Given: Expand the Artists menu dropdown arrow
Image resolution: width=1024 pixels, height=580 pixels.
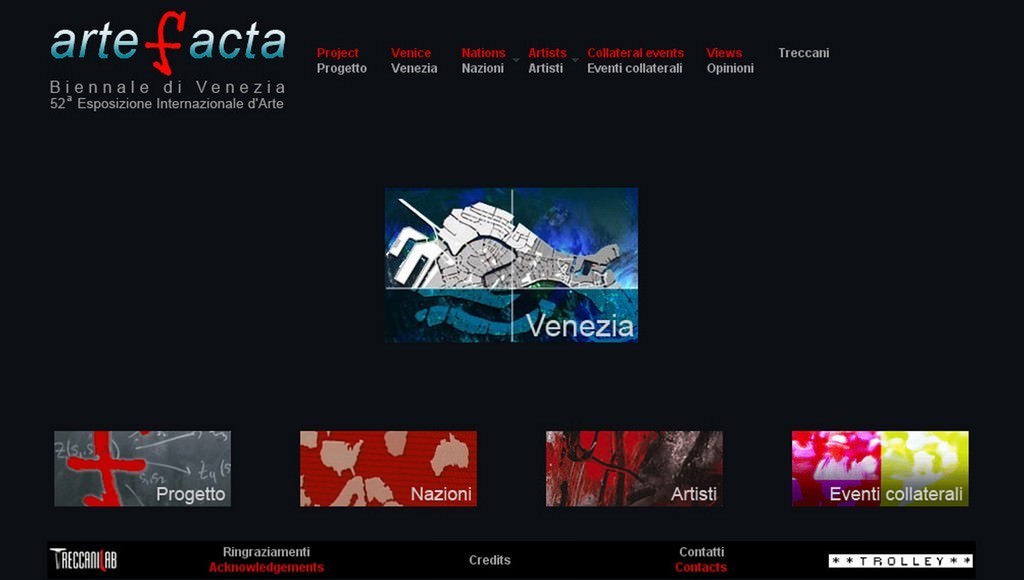Looking at the screenshot, I should pyautogui.click(x=575, y=61).
